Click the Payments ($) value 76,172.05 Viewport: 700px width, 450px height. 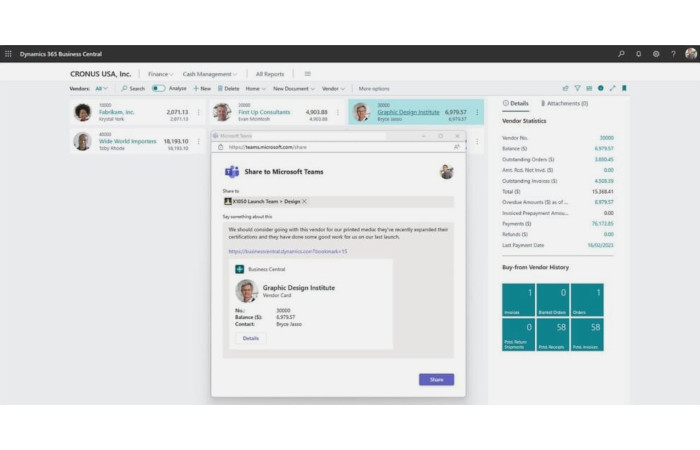602,224
